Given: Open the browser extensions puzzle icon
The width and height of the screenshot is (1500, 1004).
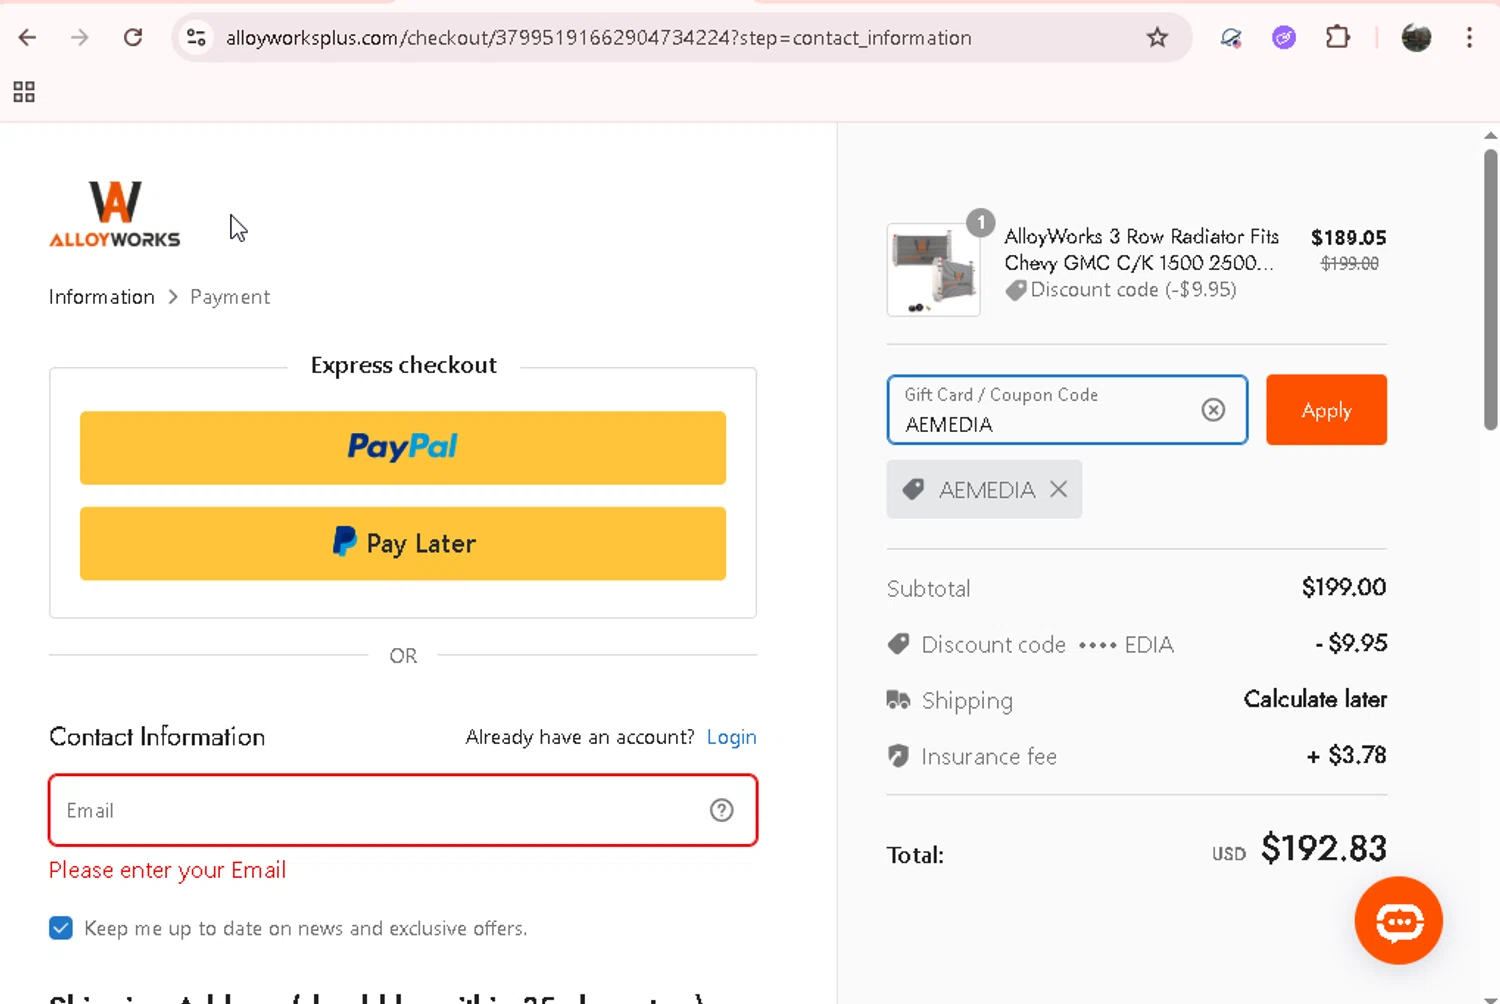Looking at the screenshot, I should point(1337,38).
